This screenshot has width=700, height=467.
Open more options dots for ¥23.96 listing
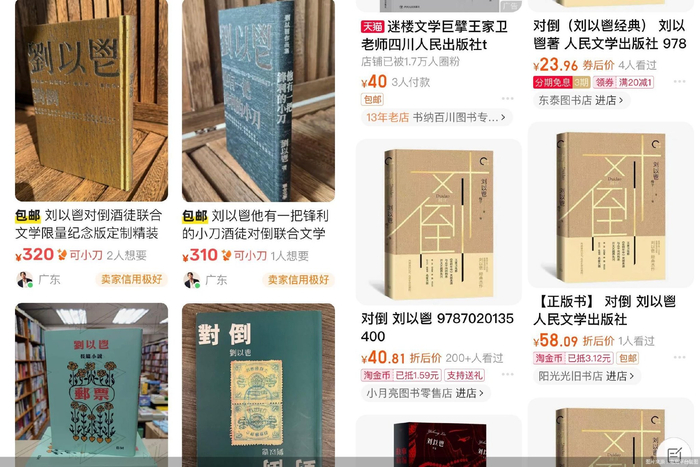[679, 82]
